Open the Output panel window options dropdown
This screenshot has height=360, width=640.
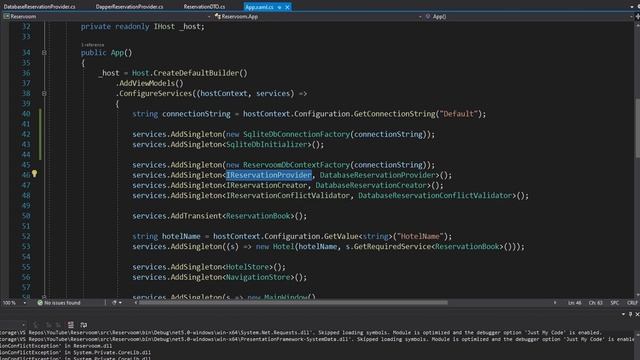point(623,314)
